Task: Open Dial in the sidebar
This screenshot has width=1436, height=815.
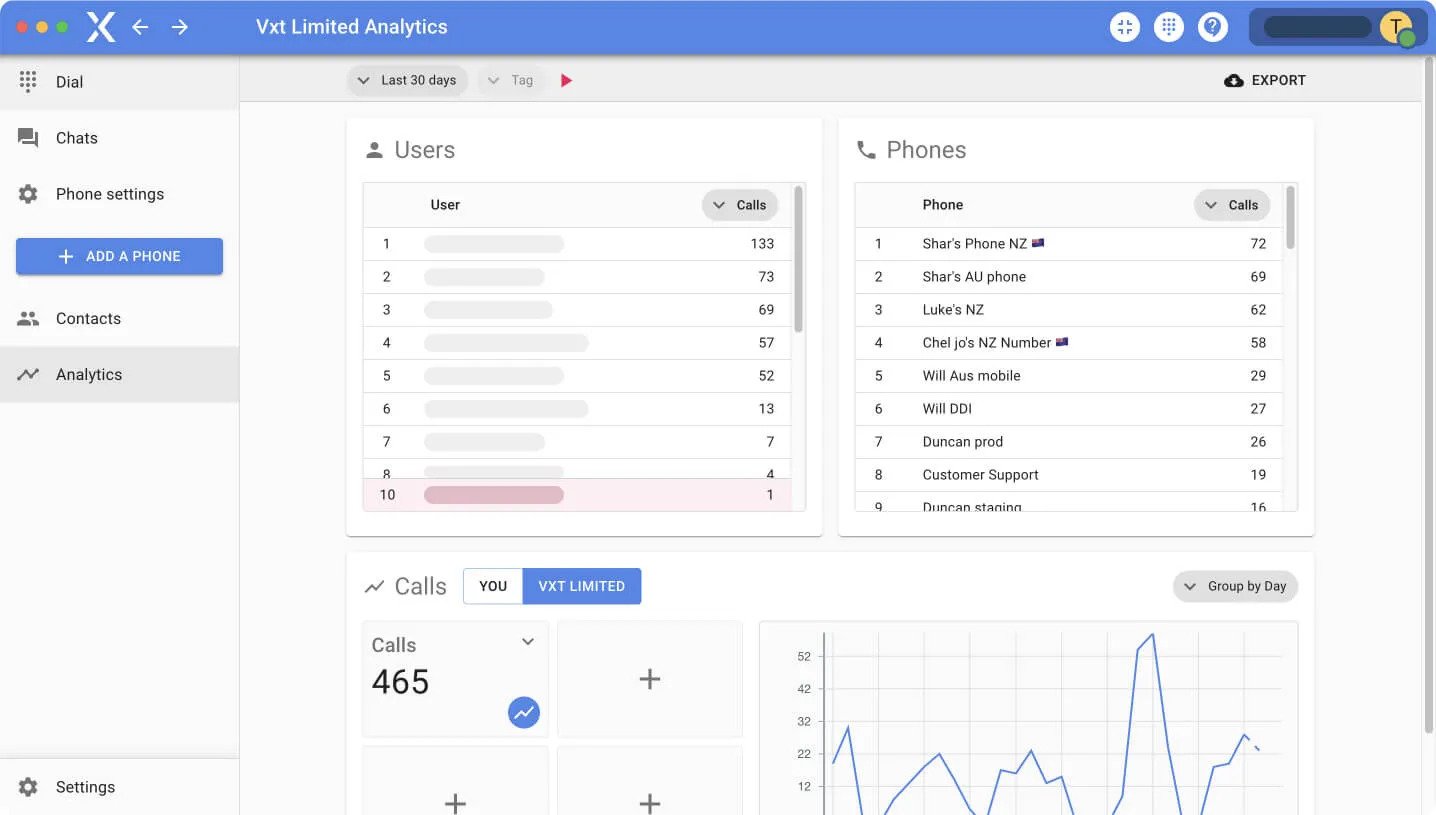Action: pos(119,82)
